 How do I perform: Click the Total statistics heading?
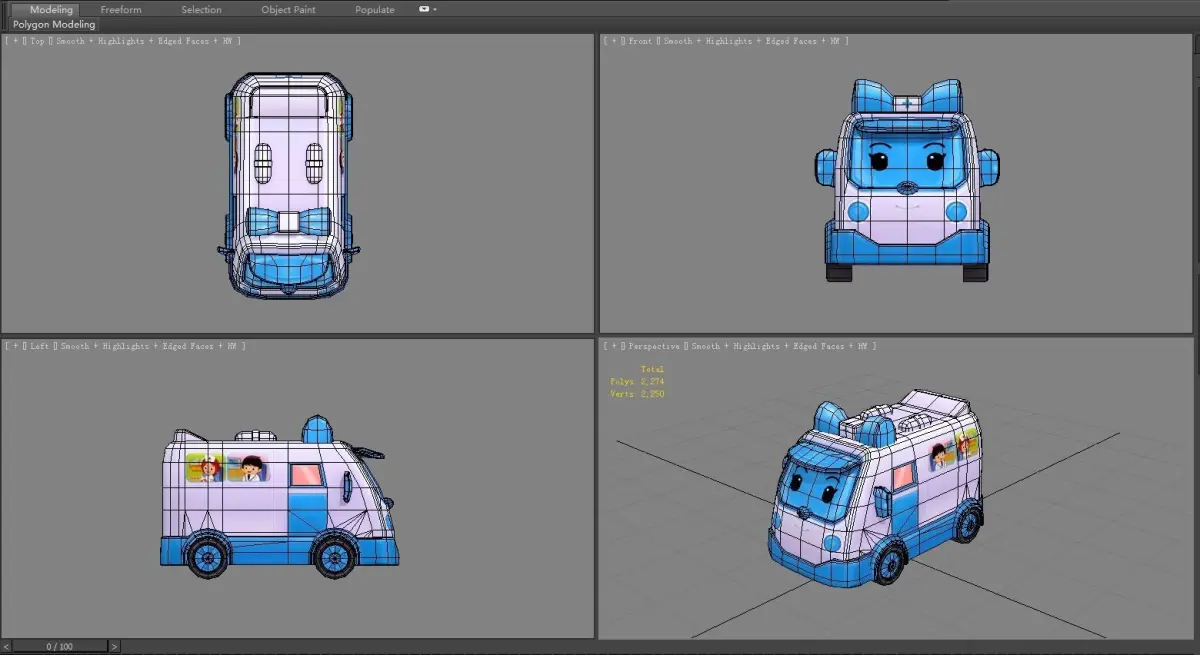652,370
